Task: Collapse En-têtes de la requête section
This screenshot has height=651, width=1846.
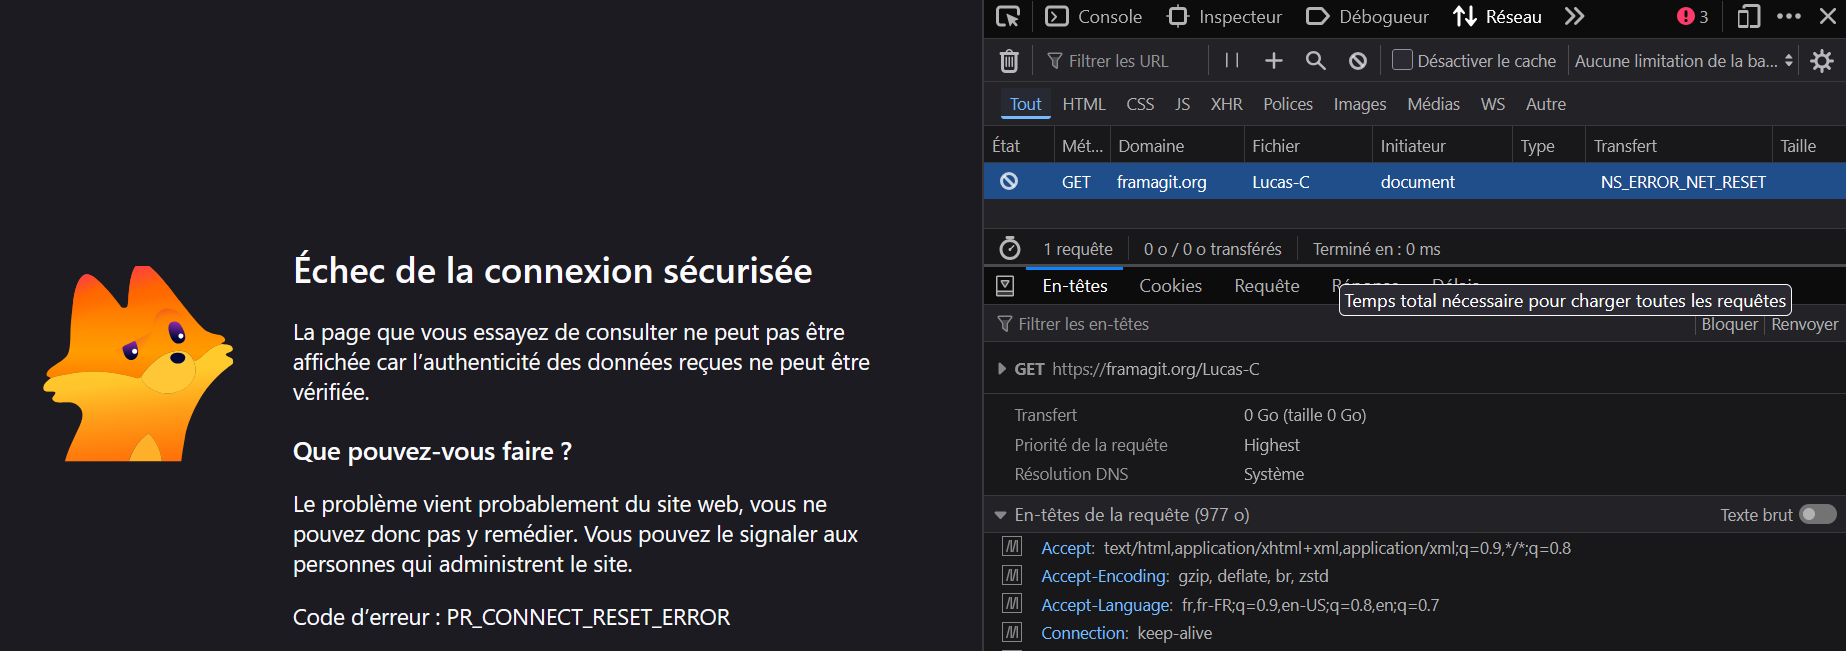Action: coord(1000,515)
